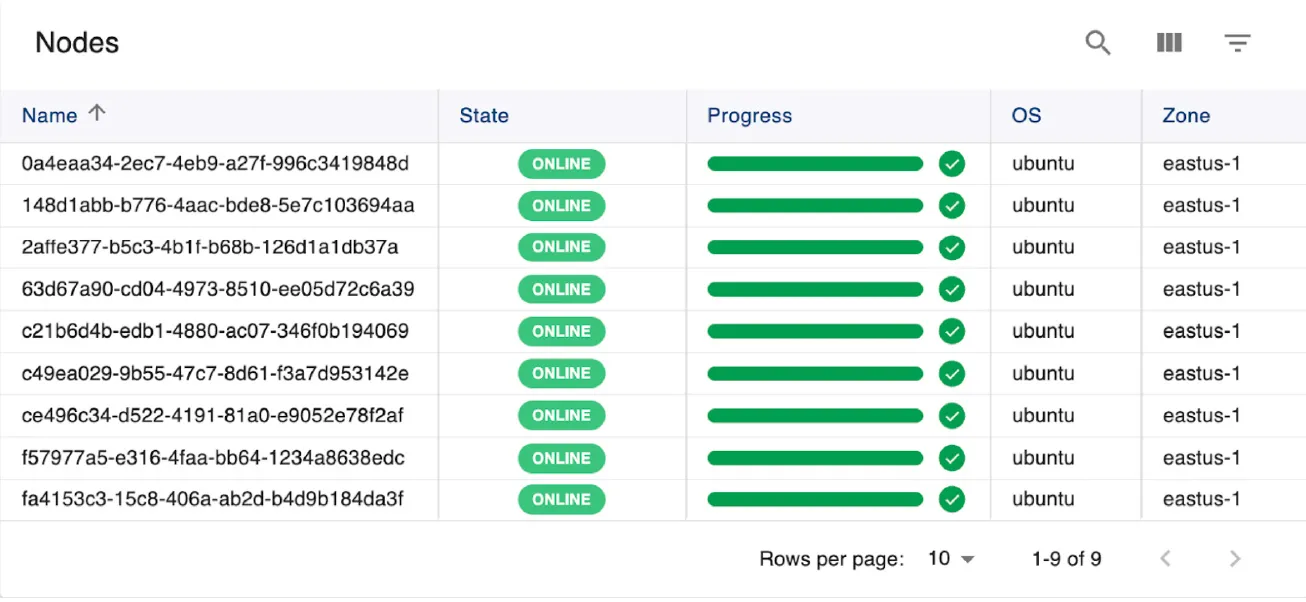Click progress bar for node c21b6d4b
The width and height of the screenshot is (1306, 602).
(x=815, y=331)
